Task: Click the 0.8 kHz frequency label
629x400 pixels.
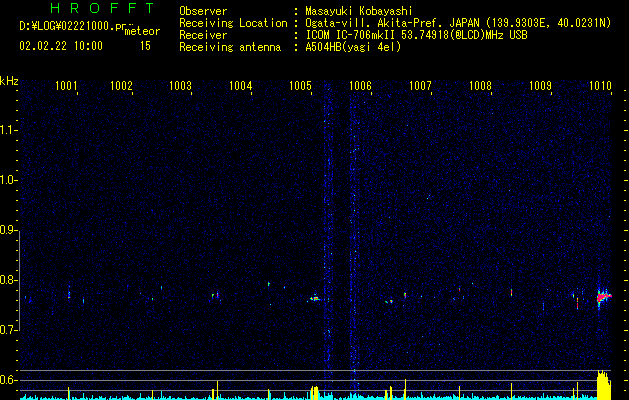Action: pos(9,280)
